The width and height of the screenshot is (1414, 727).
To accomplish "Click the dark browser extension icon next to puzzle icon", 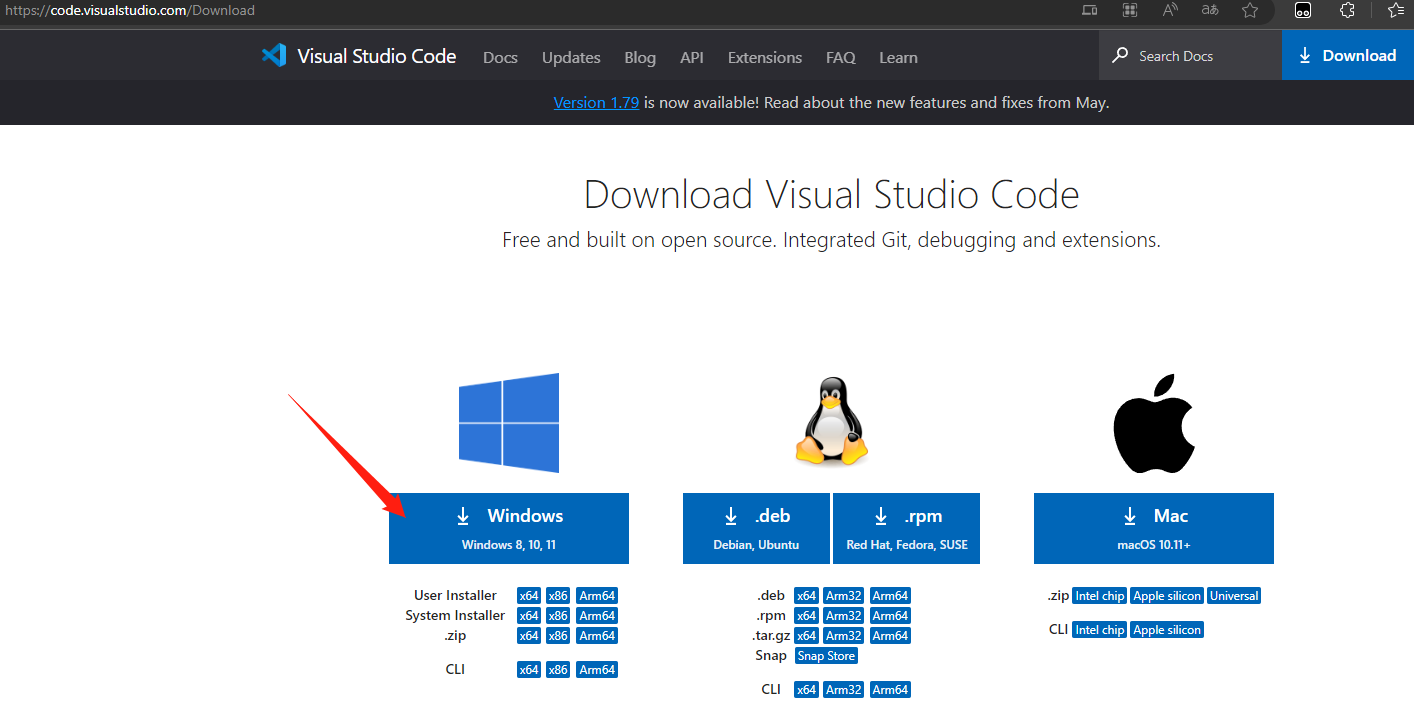I will pos(1303,10).
